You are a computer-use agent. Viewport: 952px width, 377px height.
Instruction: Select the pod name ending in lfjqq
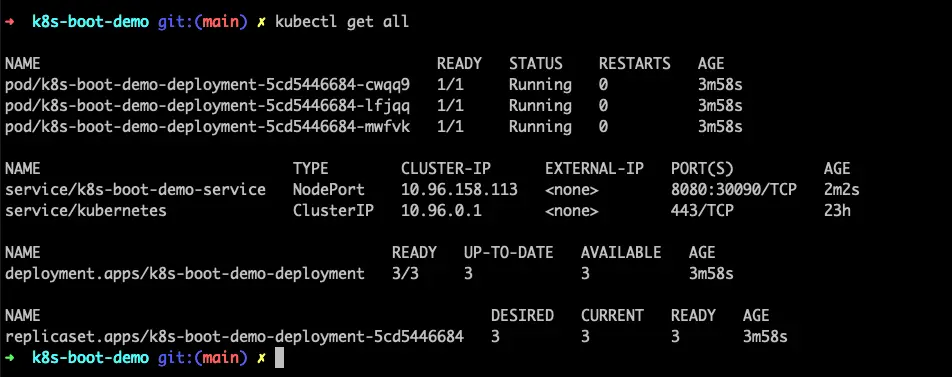tap(208, 106)
